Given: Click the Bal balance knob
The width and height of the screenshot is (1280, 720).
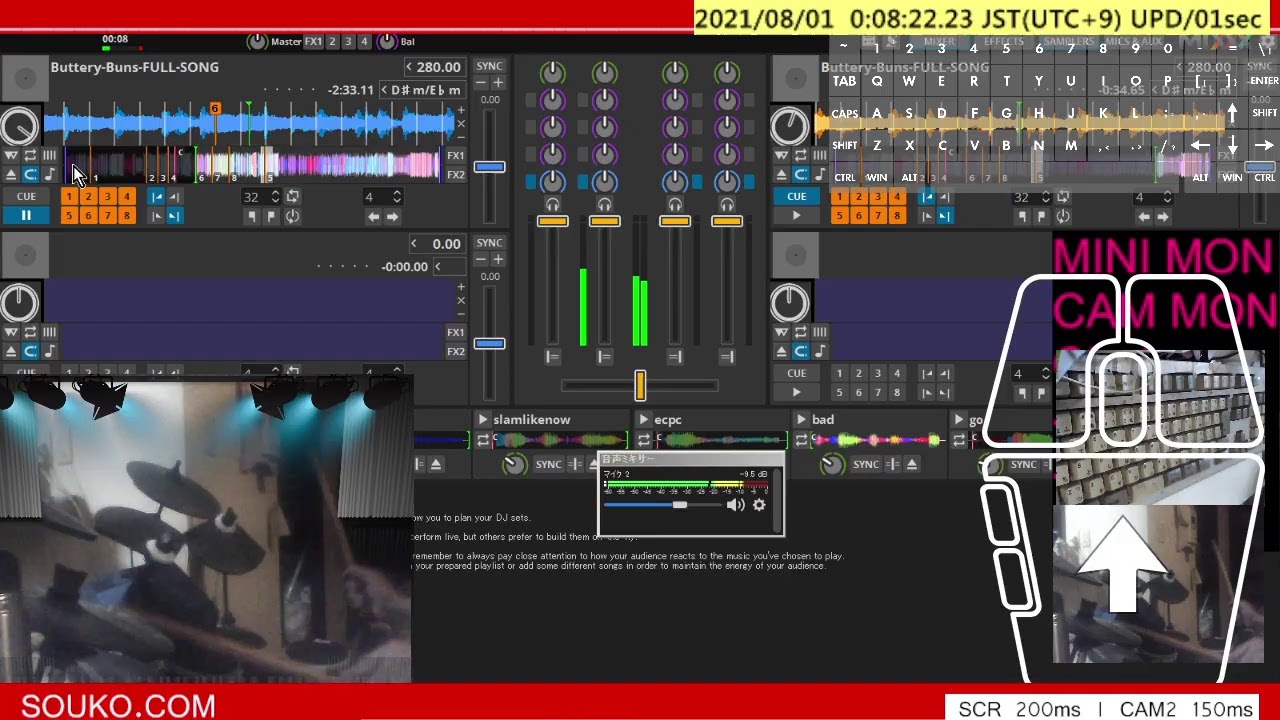Looking at the screenshot, I should (387, 42).
